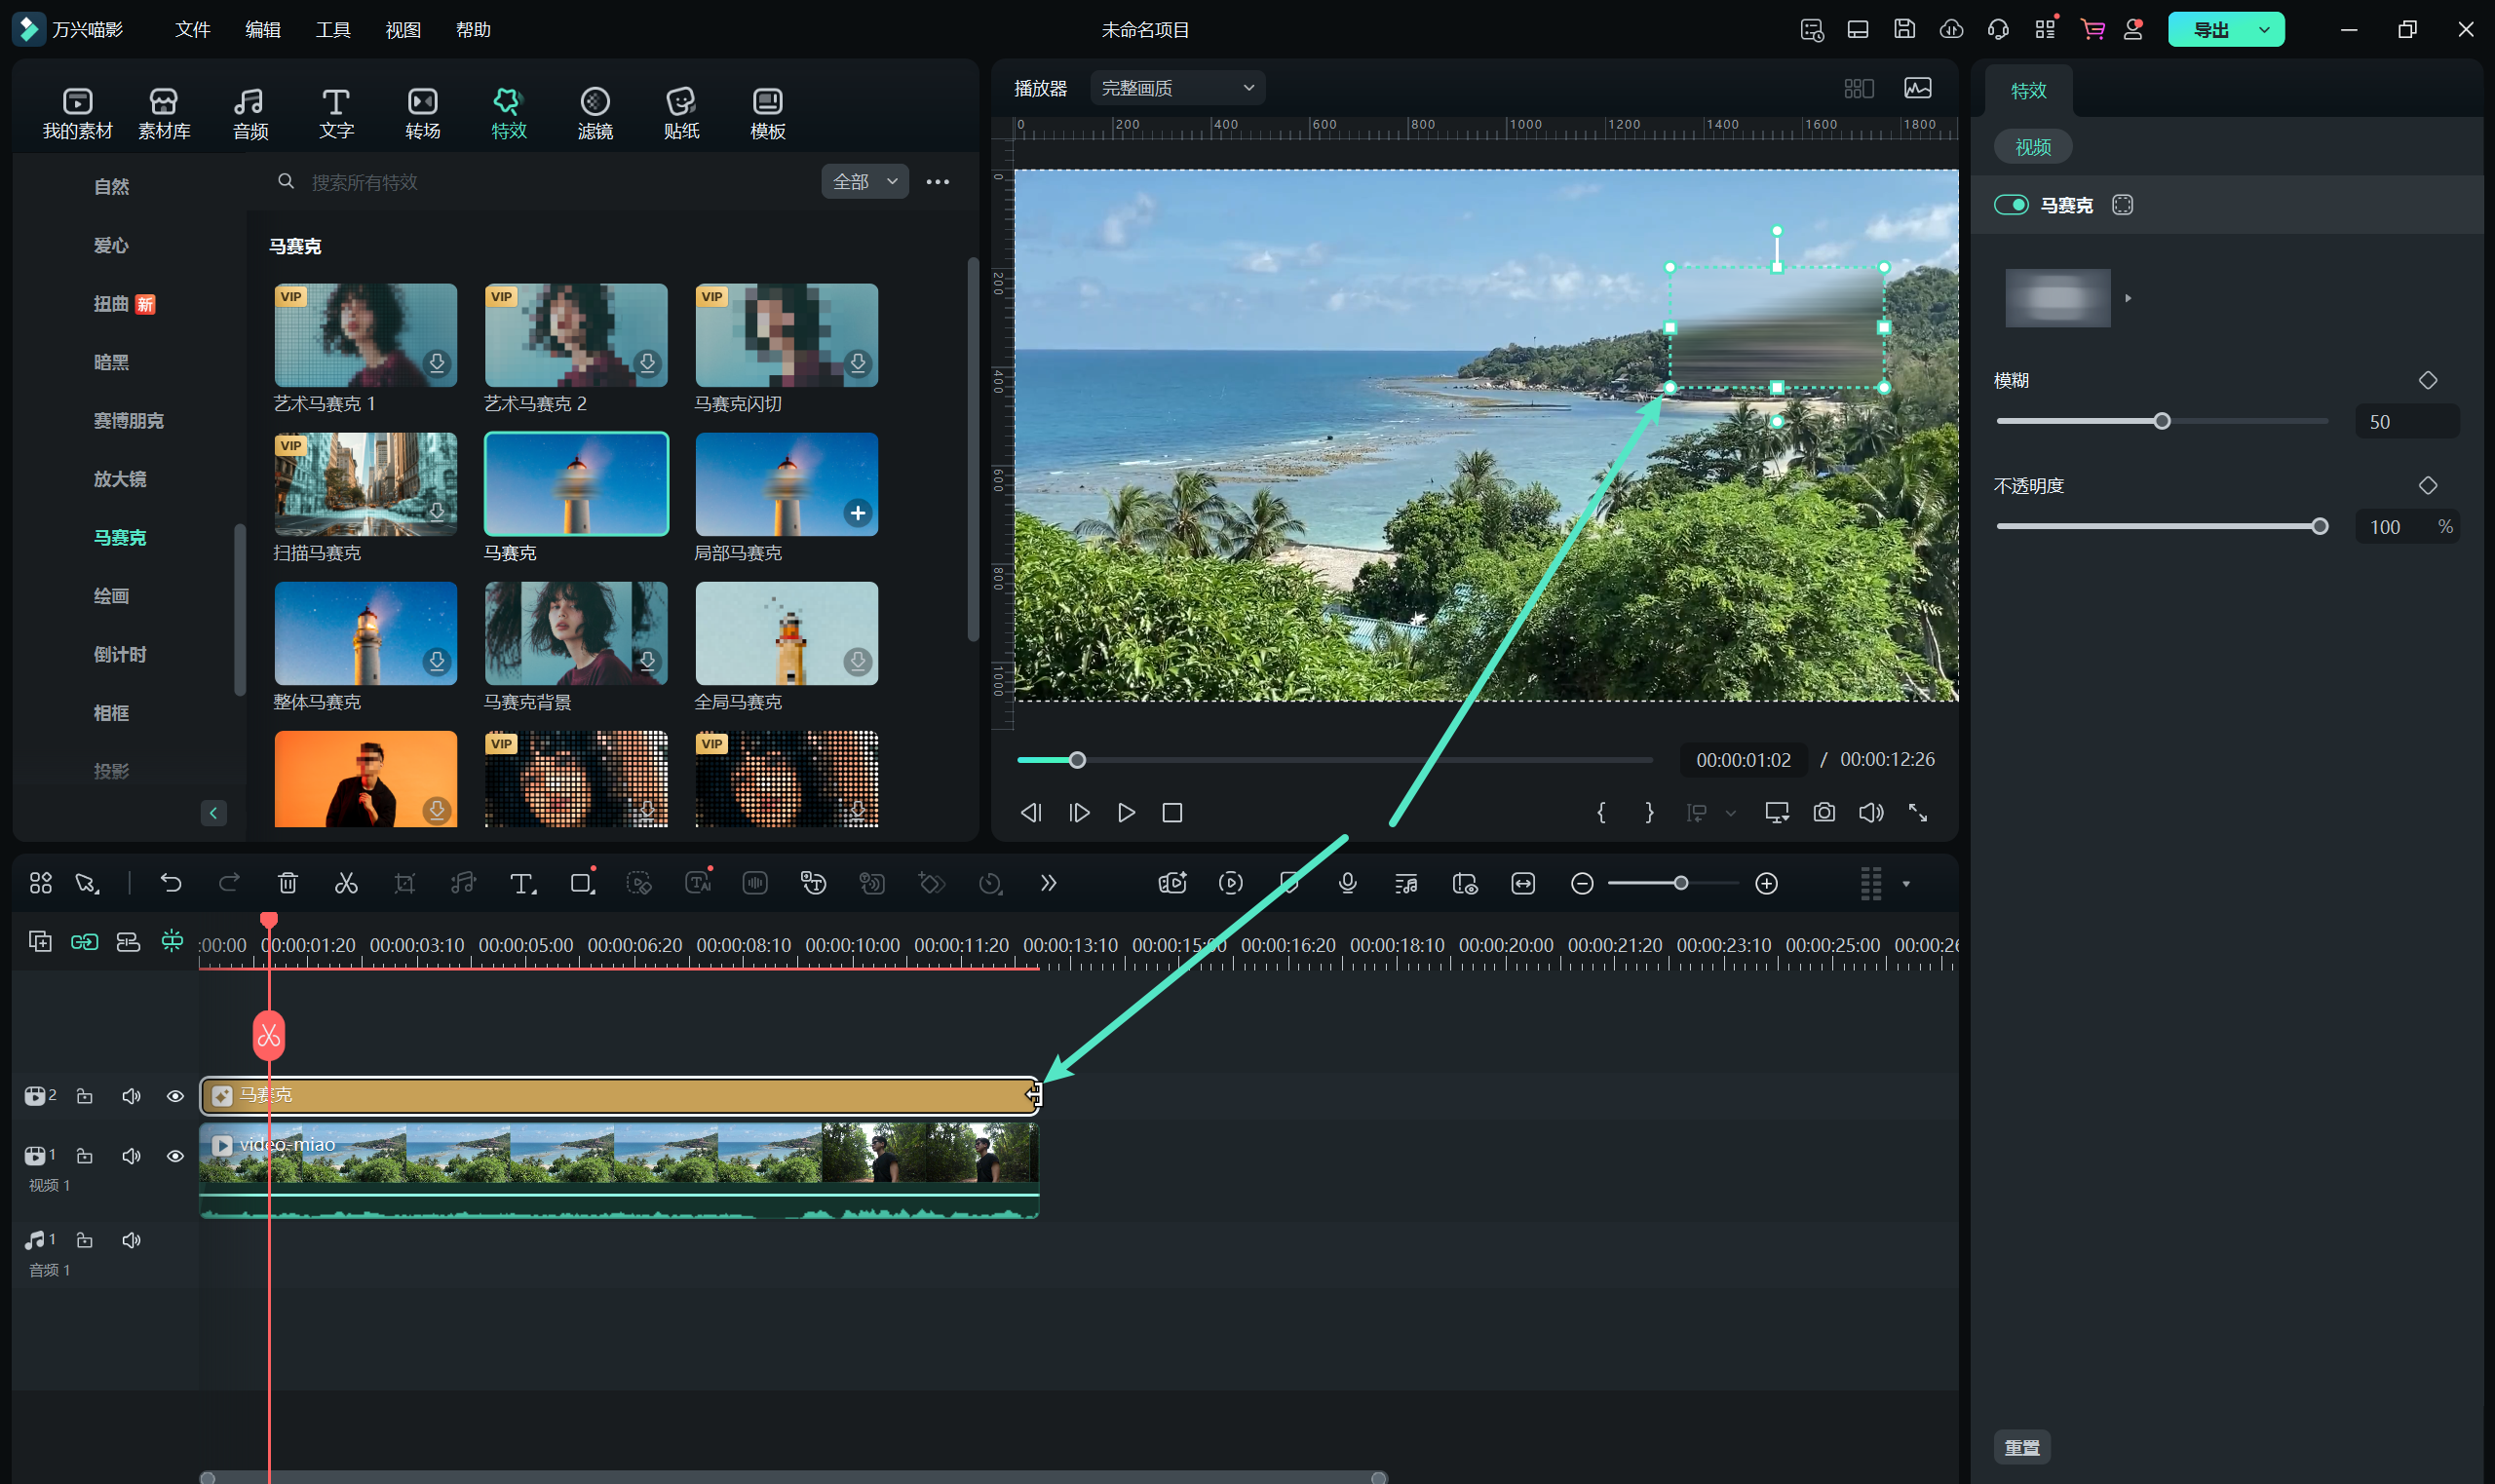
Task: Open the Filters (滤镜) panel
Action: tap(595, 112)
